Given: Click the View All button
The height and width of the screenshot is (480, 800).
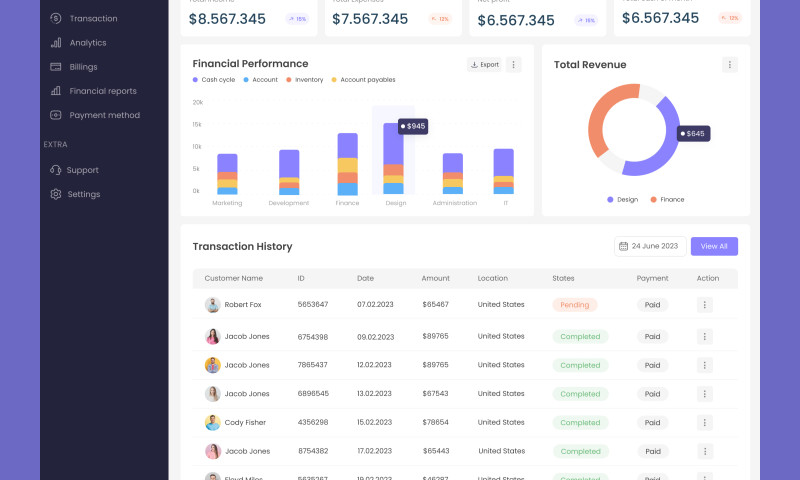Looking at the screenshot, I should (714, 246).
